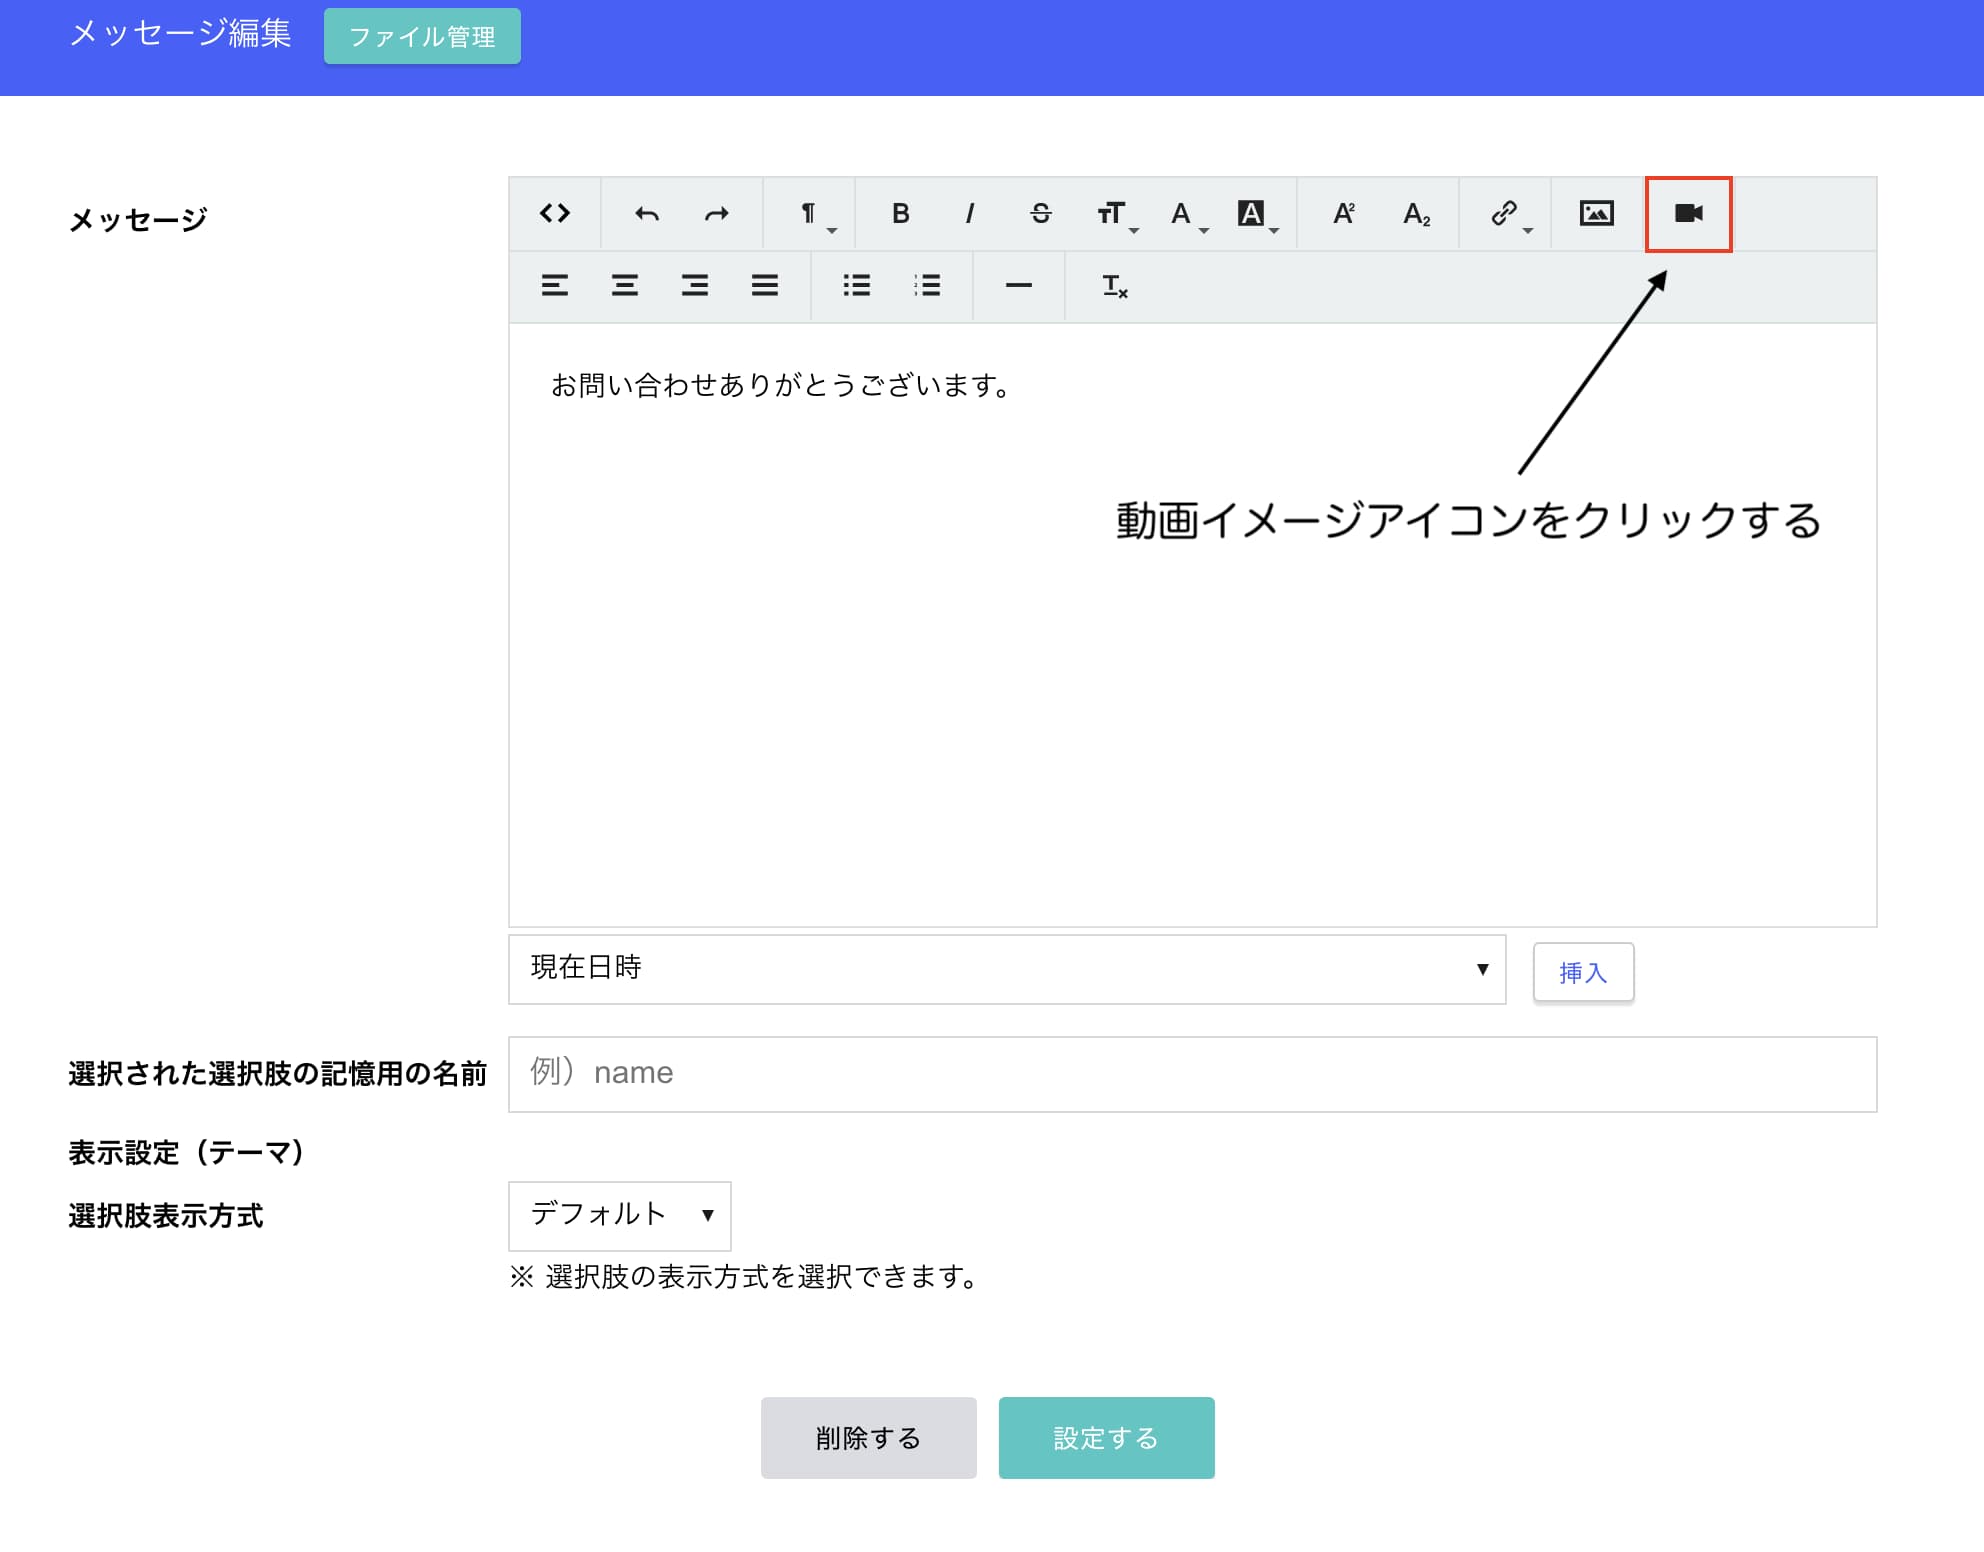The width and height of the screenshot is (1984, 1552).
Task: Insert a horizontal line
Action: [1019, 286]
